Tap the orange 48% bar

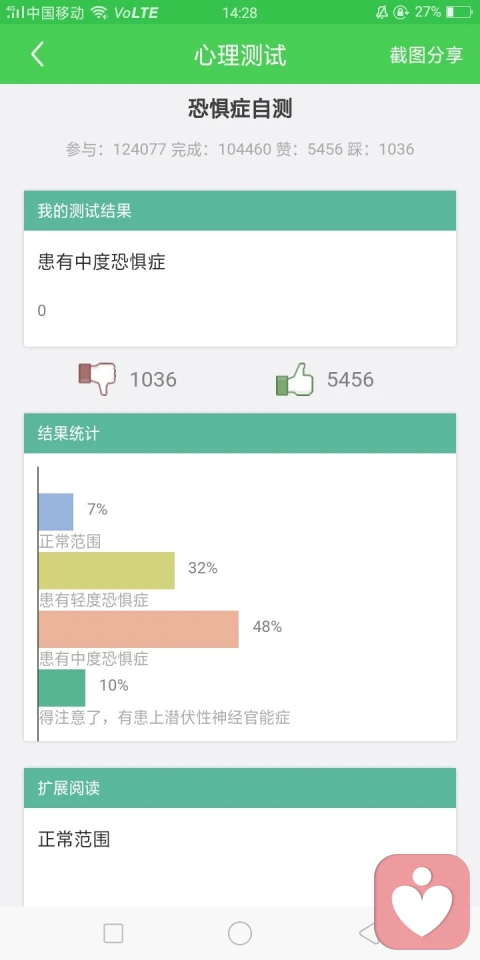pyautogui.click(x=138, y=629)
